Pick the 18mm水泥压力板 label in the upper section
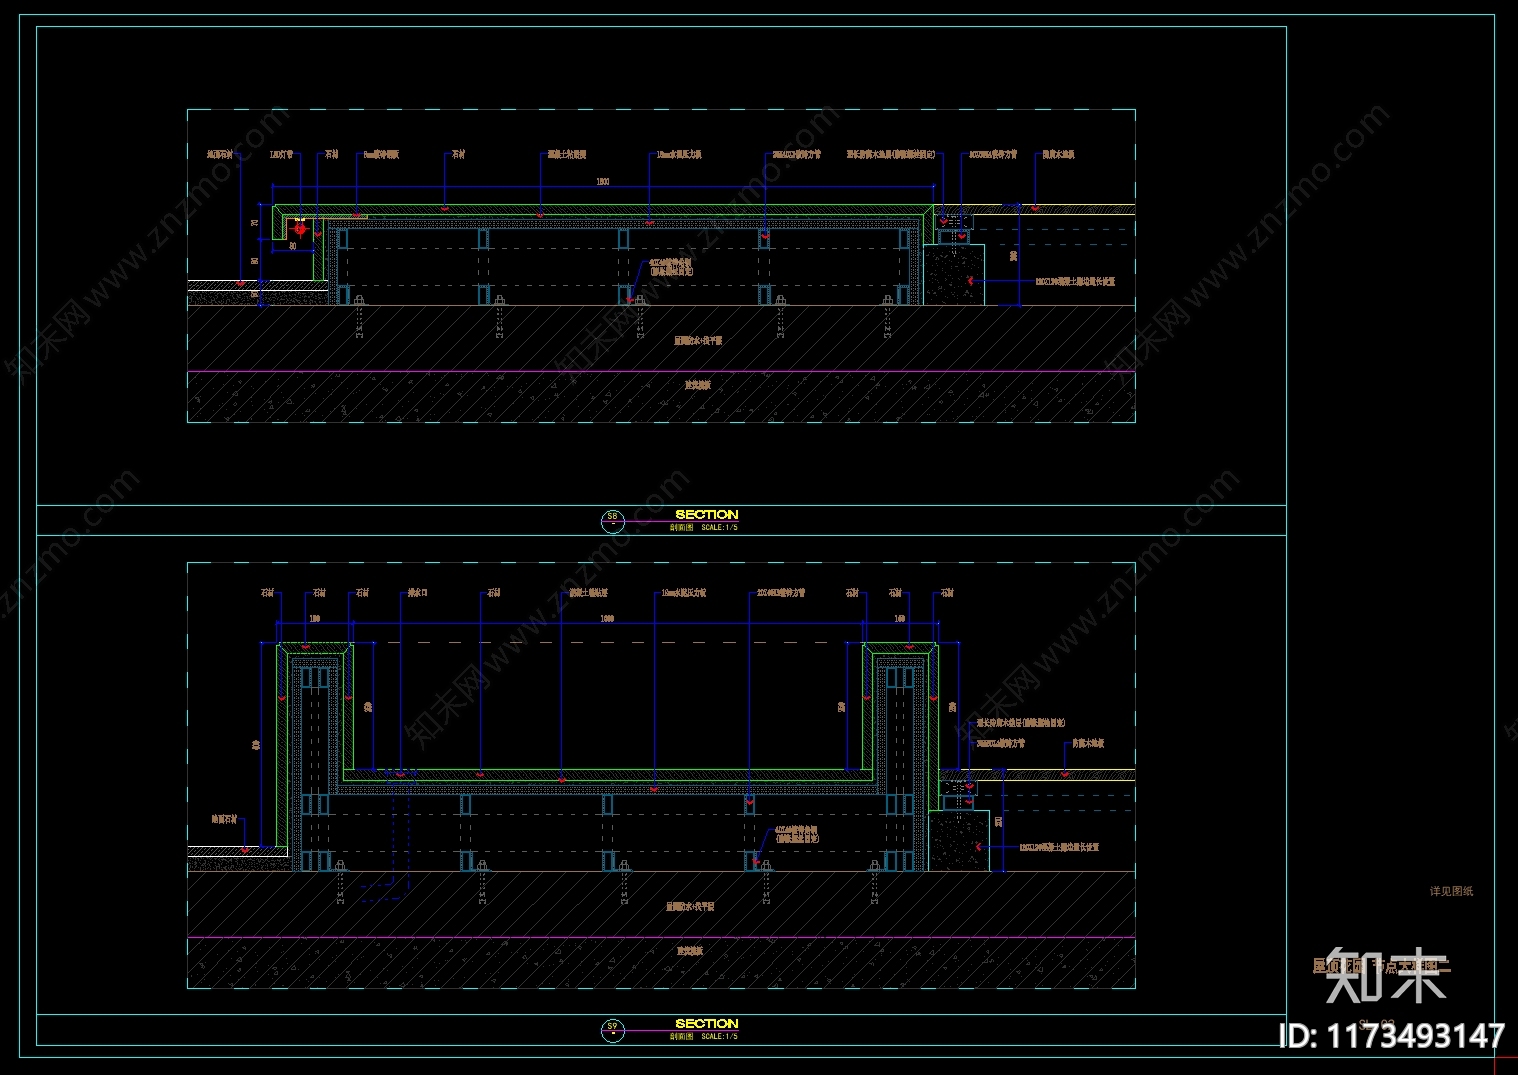This screenshot has height=1075, width=1518. [x=679, y=155]
